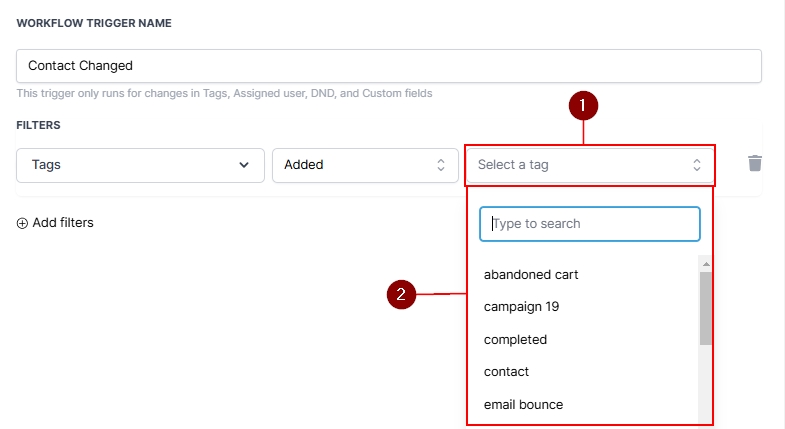
Task: Open the Tags filter type dropdown
Action: (x=140, y=165)
